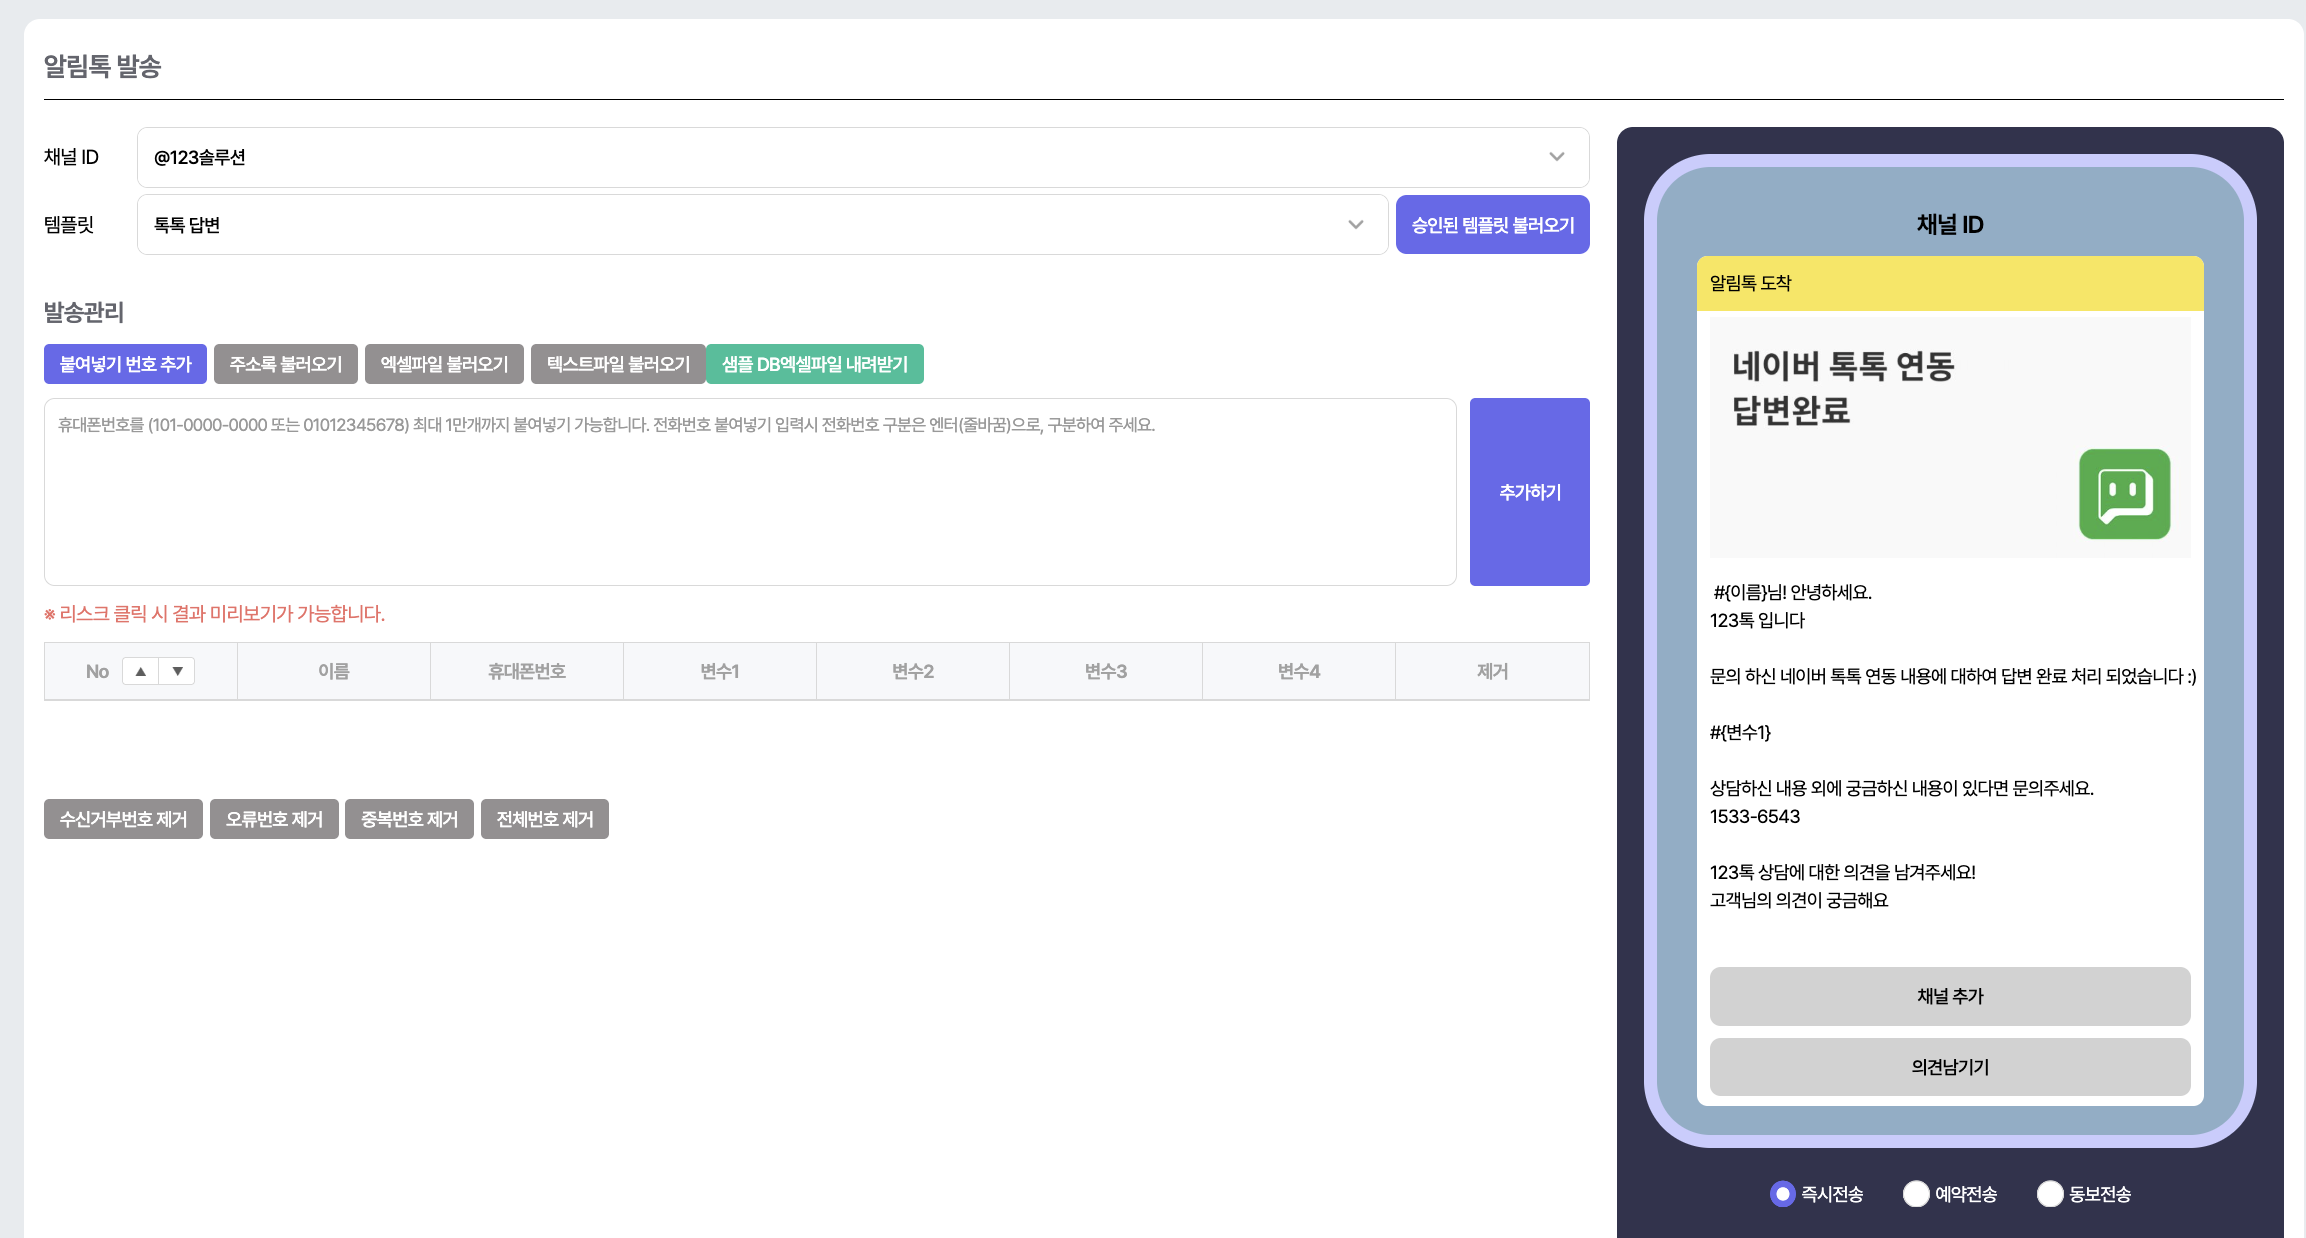Switch to 붙여넣기 번호 추가 tab

pos(125,364)
